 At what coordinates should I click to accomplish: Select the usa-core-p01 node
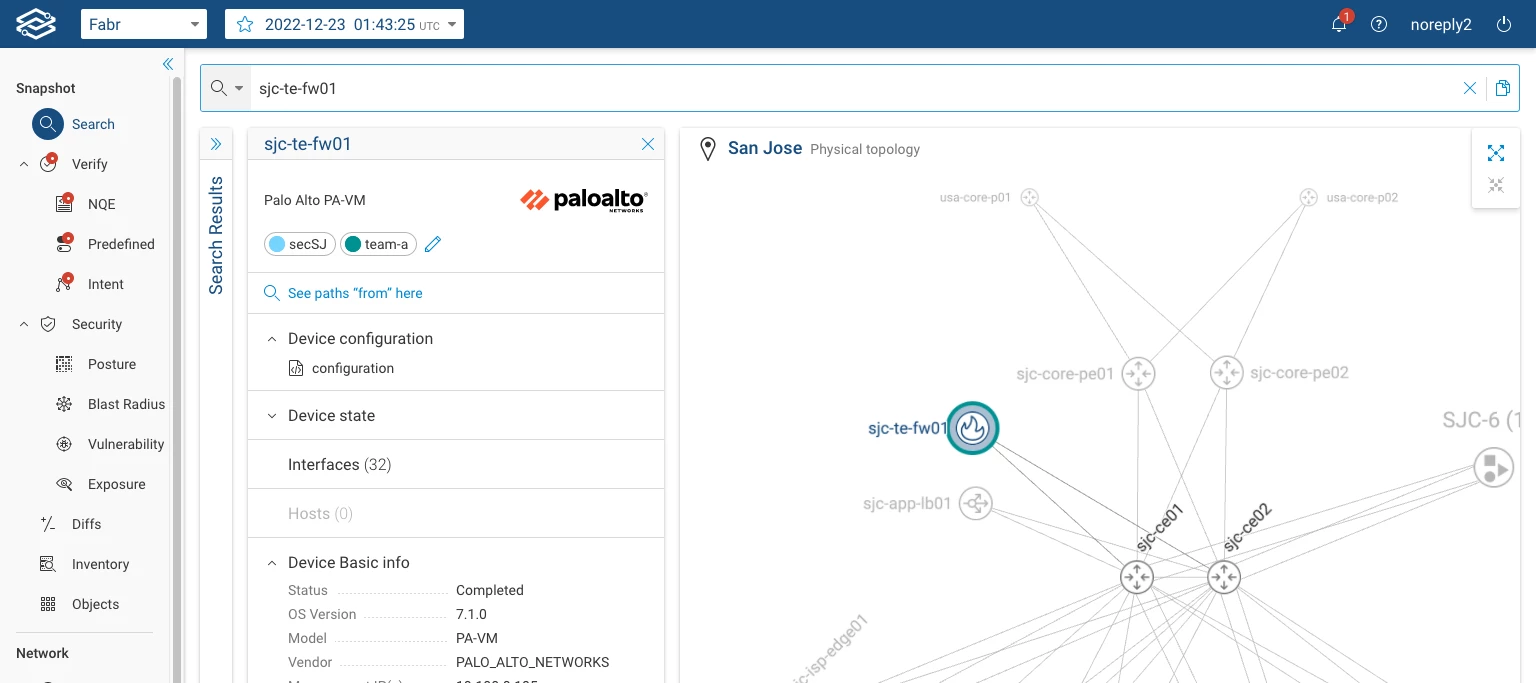click(x=1029, y=198)
